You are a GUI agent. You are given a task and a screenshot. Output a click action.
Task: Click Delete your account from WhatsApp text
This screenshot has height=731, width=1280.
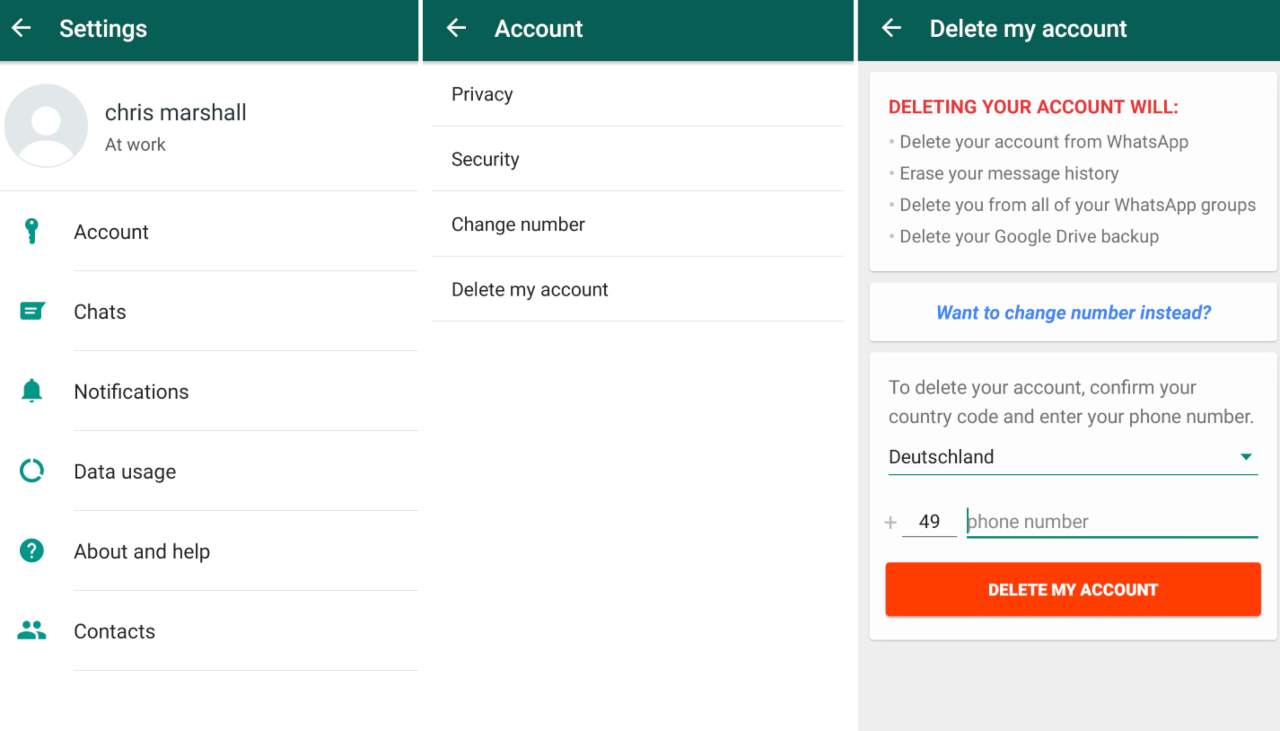pyautogui.click(x=1044, y=142)
